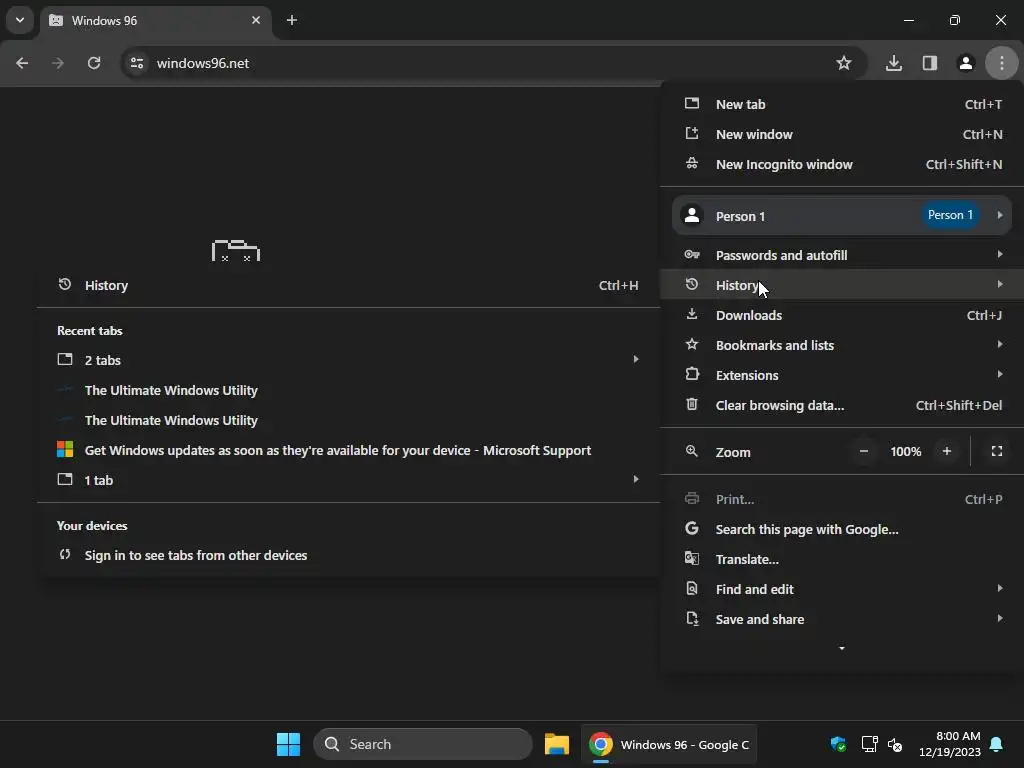
Task: Choose New tab menu item
Action: pos(842,104)
